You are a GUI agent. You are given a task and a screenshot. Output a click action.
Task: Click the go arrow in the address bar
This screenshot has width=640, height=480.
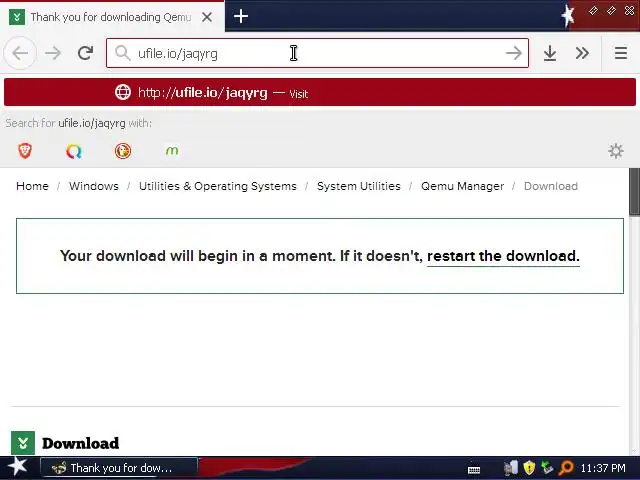[x=513, y=53]
